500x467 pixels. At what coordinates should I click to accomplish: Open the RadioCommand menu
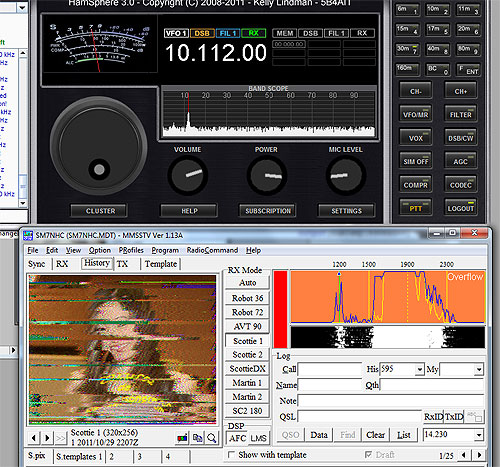pyautogui.click(x=212, y=250)
